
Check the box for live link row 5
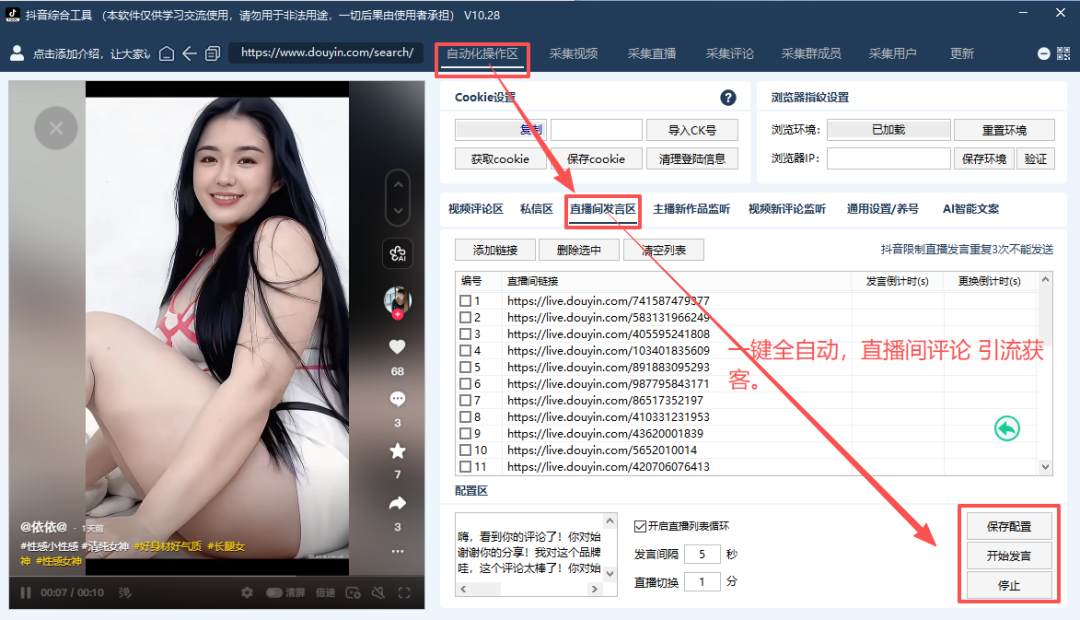coord(466,367)
